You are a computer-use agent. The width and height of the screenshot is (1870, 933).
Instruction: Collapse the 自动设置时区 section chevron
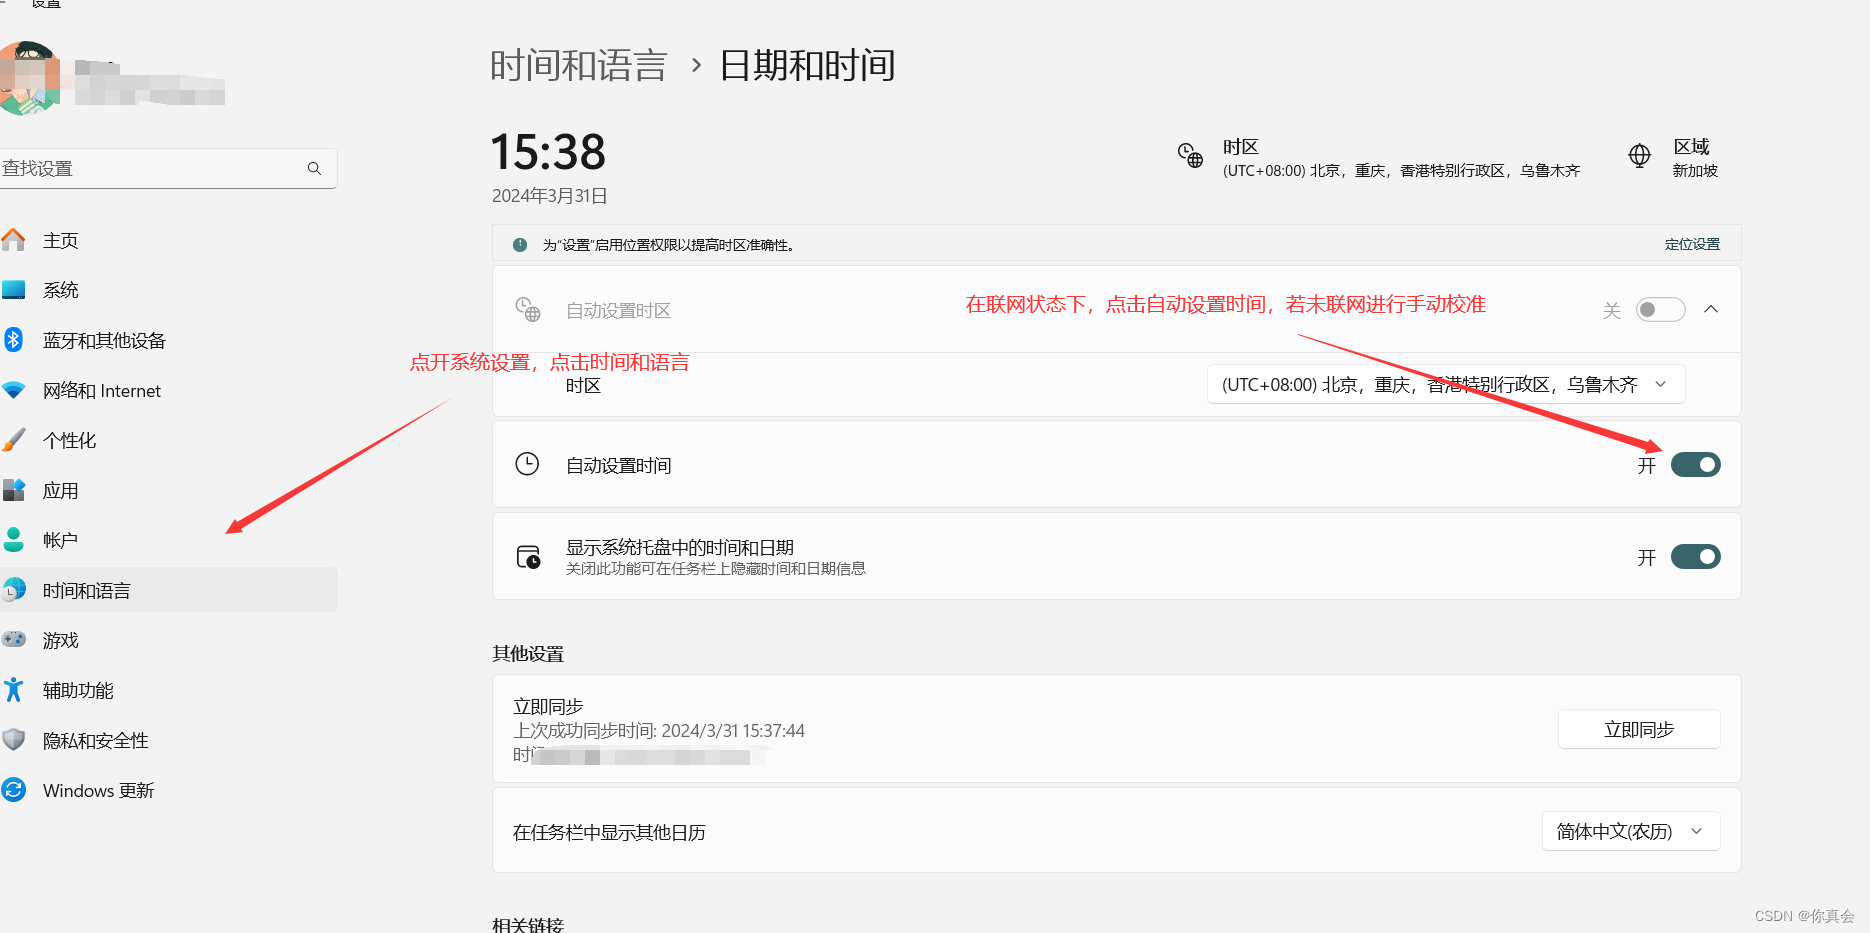click(1711, 309)
